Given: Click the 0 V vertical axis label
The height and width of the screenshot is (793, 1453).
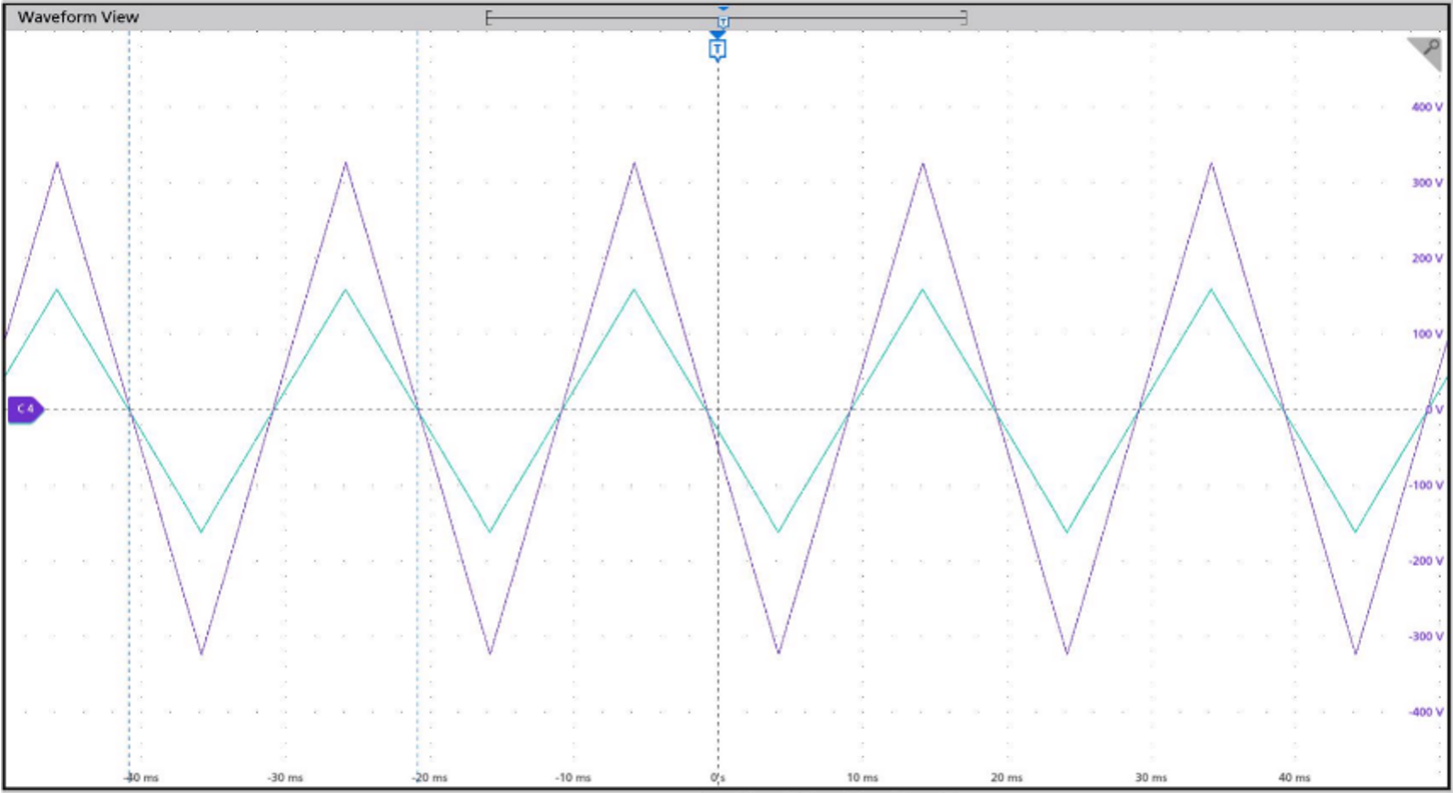Looking at the screenshot, I should point(1433,410).
